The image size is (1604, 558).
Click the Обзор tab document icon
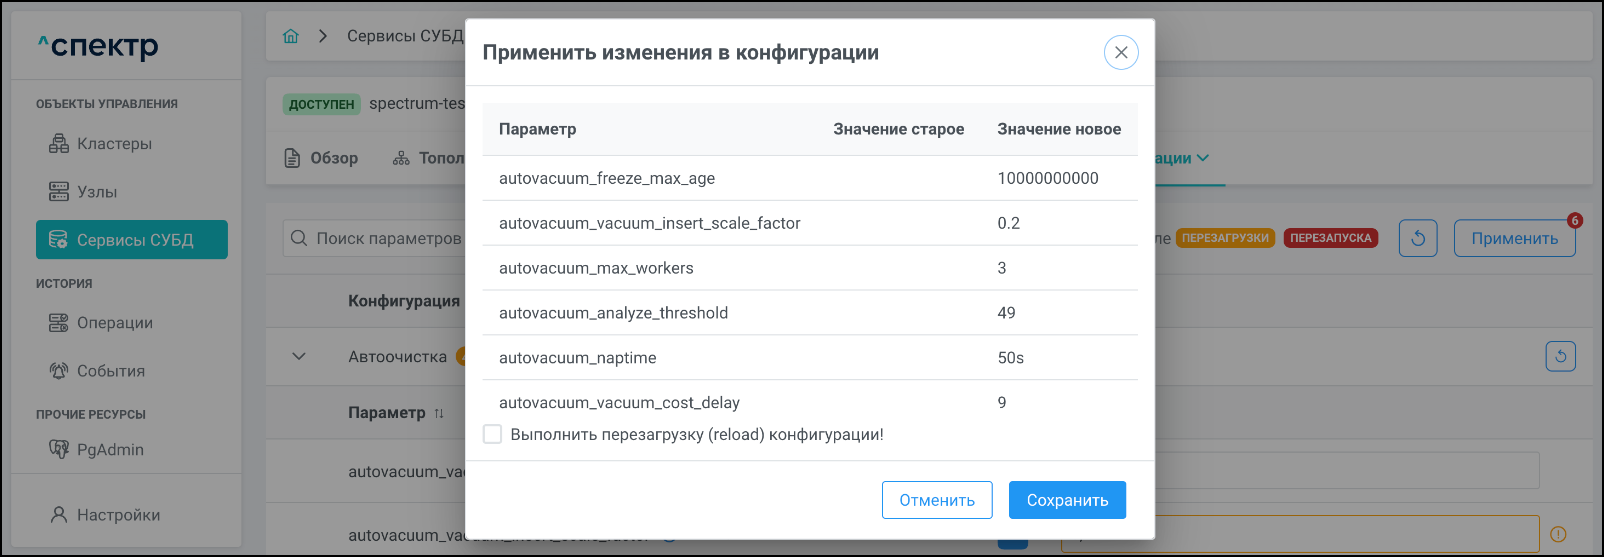click(x=292, y=158)
